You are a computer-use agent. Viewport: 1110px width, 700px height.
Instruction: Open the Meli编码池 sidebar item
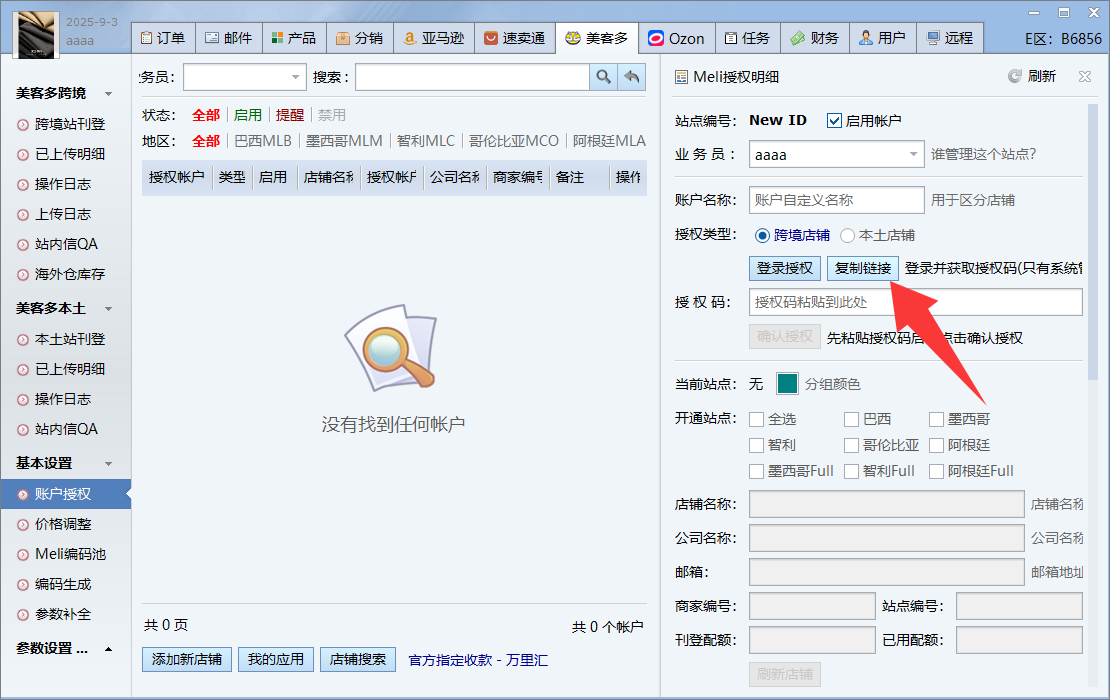(x=69, y=554)
